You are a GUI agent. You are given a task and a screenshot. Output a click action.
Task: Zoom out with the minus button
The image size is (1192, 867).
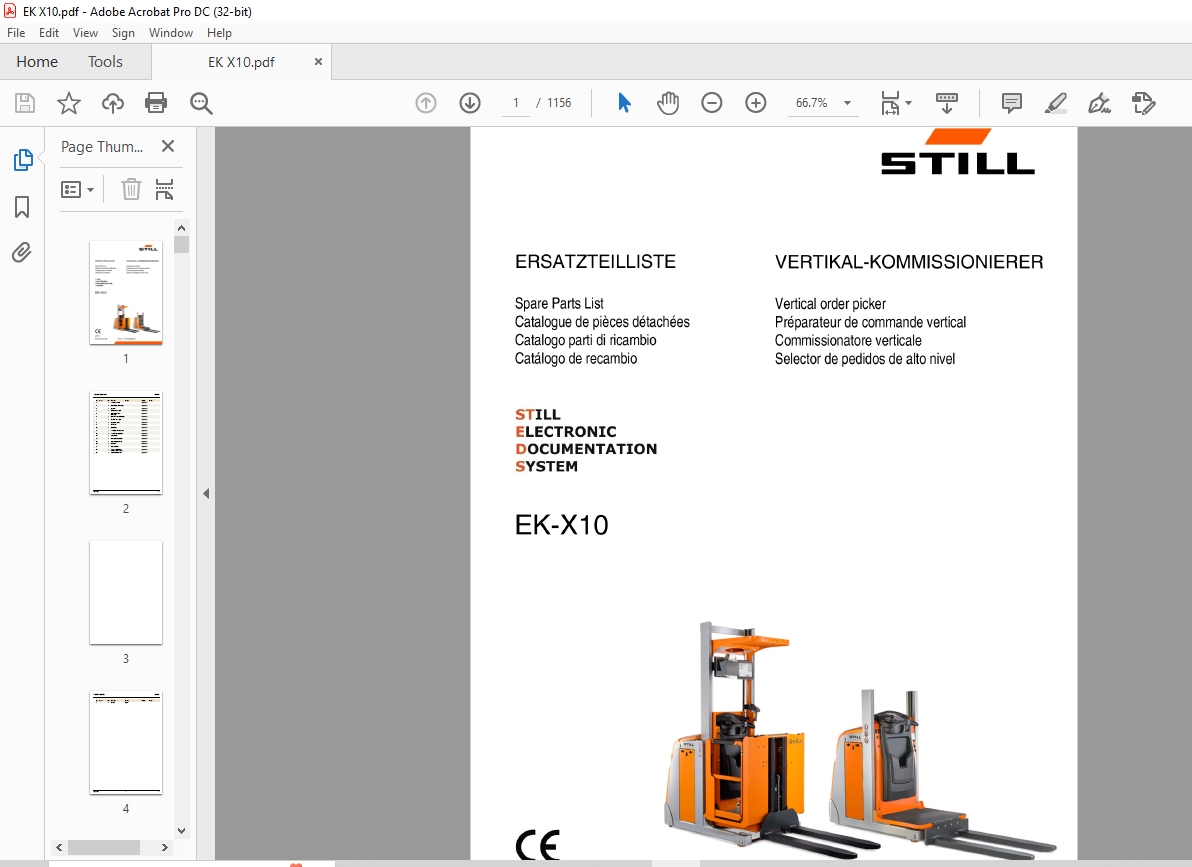(712, 103)
